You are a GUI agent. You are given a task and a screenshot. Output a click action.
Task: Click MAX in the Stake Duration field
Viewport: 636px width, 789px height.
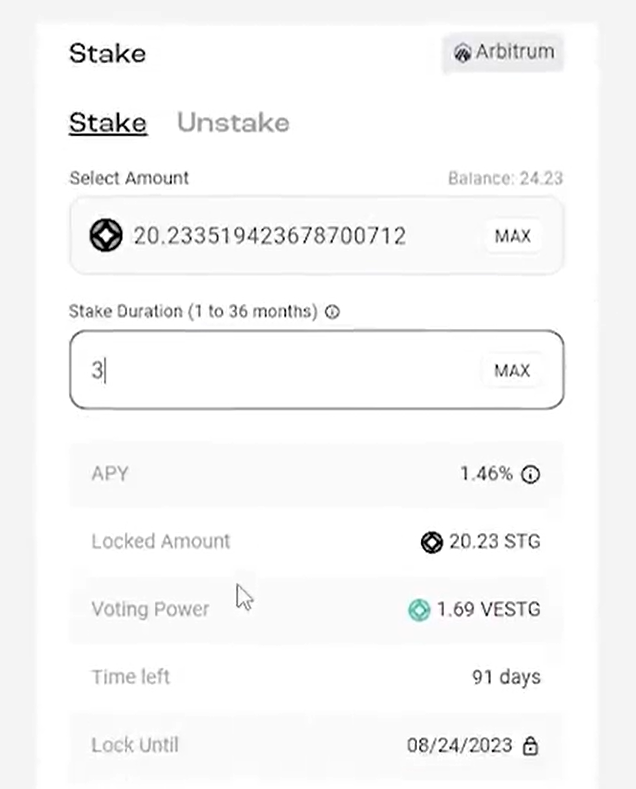(512, 370)
